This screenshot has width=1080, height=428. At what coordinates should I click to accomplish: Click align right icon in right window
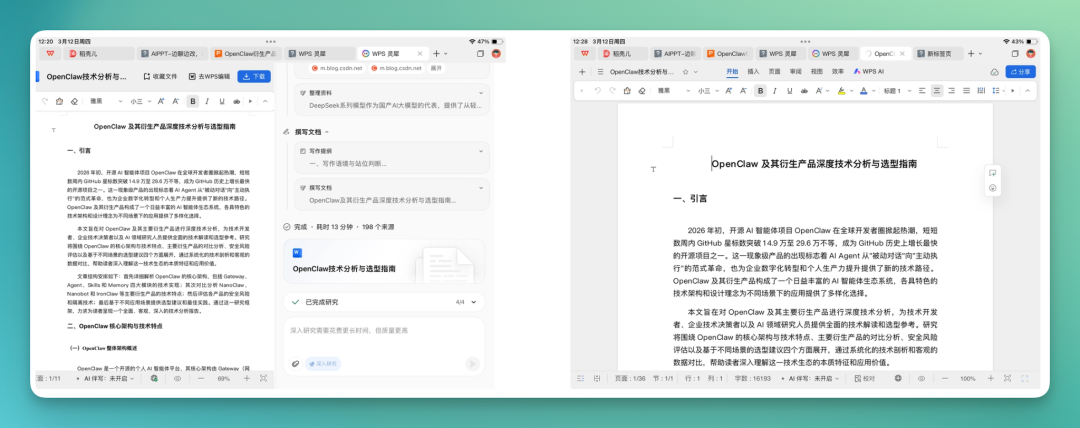pyautogui.click(x=951, y=90)
